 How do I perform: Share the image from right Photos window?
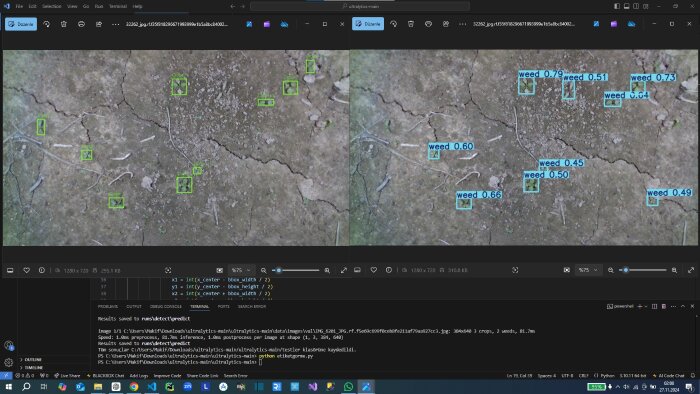click(x=446, y=24)
